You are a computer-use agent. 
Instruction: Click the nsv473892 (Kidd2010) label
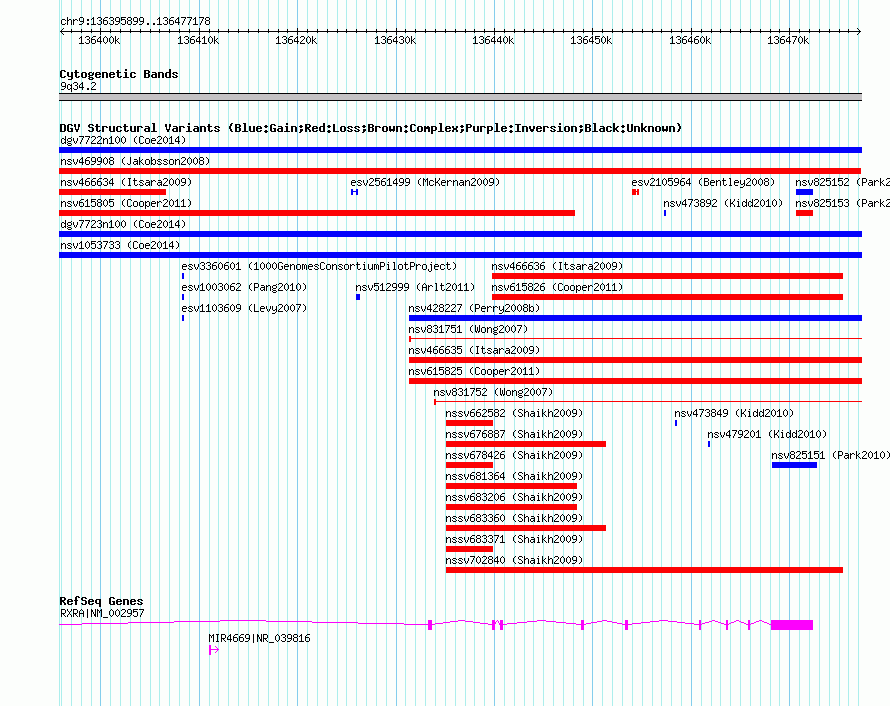[x=723, y=203]
